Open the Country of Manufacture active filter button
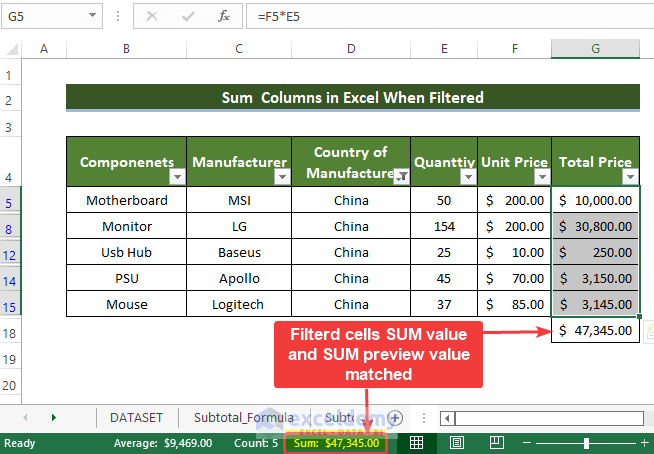Image resolution: width=654 pixels, height=454 pixels. pyautogui.click(x=402, y=177)
